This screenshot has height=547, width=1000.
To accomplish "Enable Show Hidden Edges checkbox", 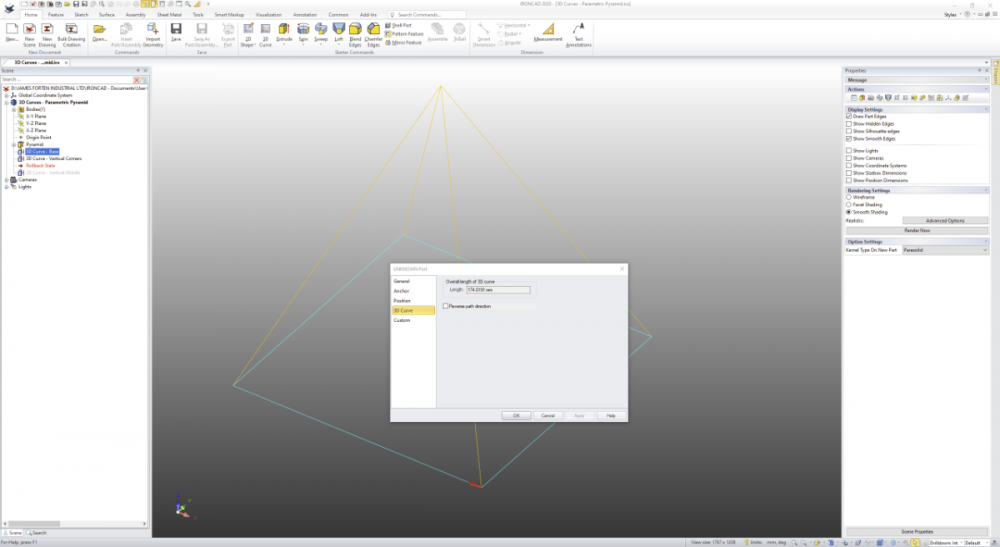I will pyautogui.click(x=849, y=124).
